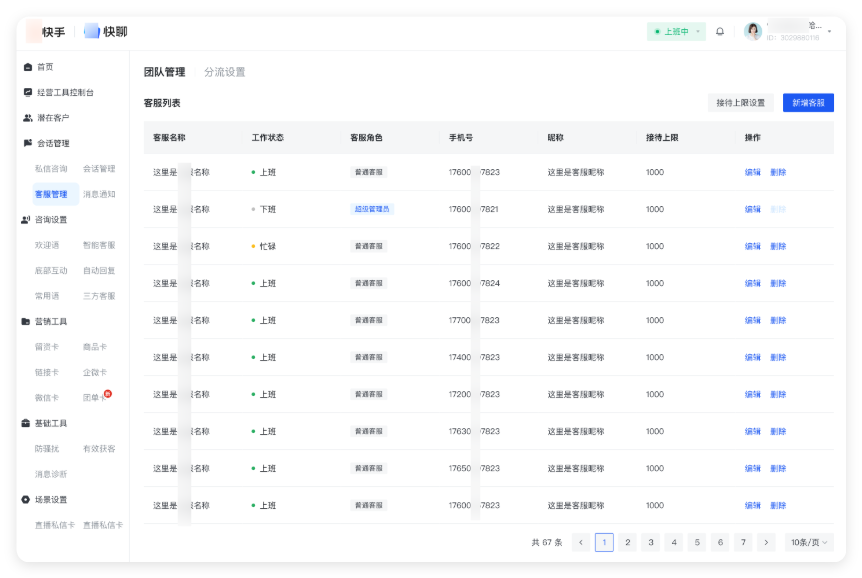Image resolution: width=862 pixels, height=578 pixels.
Task: Click the 接待上限设置 button
Action: click(740, 103)
